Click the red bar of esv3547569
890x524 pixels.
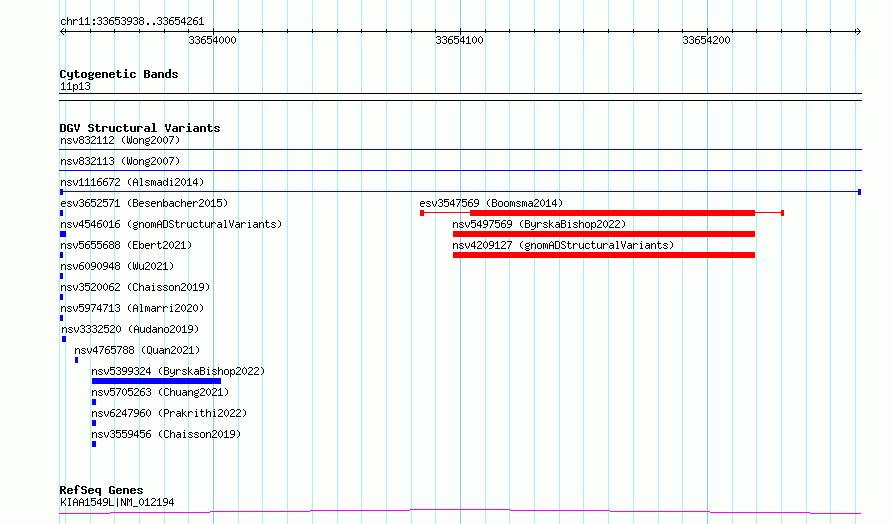[x=612, y=213]
